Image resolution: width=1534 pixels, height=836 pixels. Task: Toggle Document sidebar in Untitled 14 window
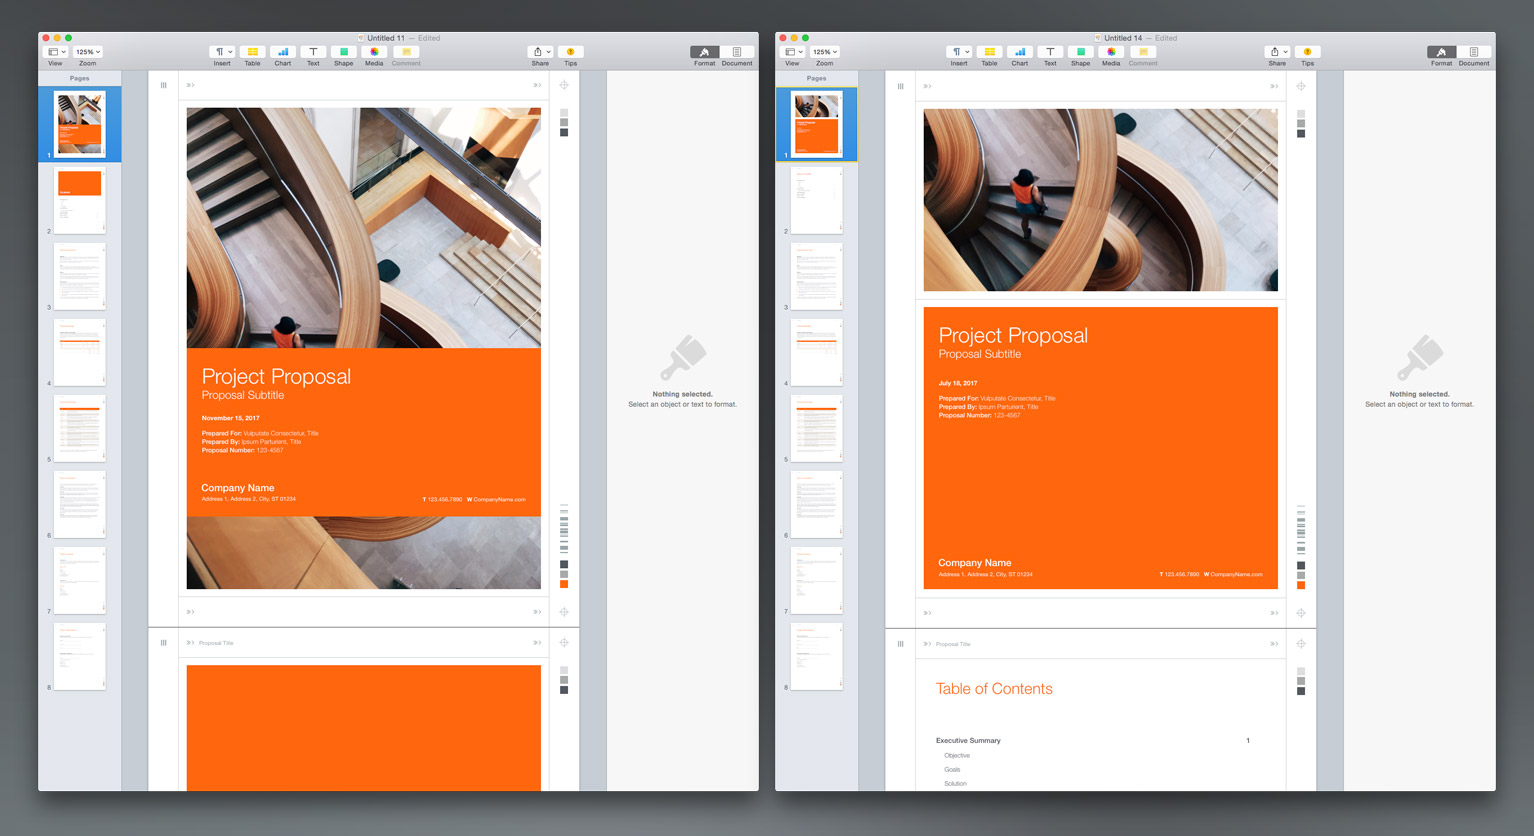(1473, 52)
